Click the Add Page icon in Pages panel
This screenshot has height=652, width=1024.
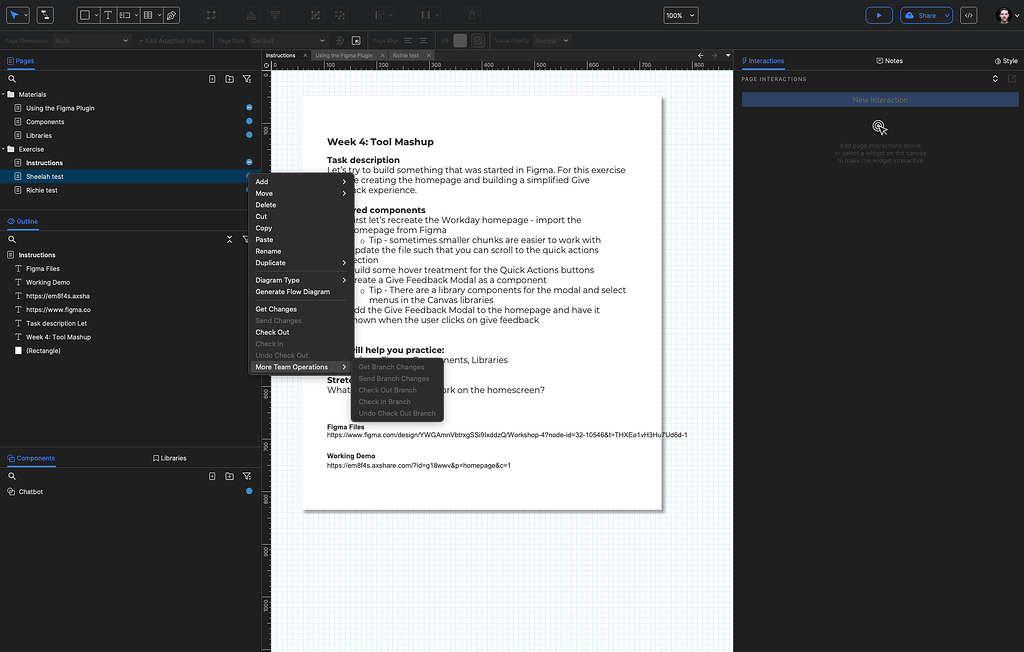click(211, 79)
